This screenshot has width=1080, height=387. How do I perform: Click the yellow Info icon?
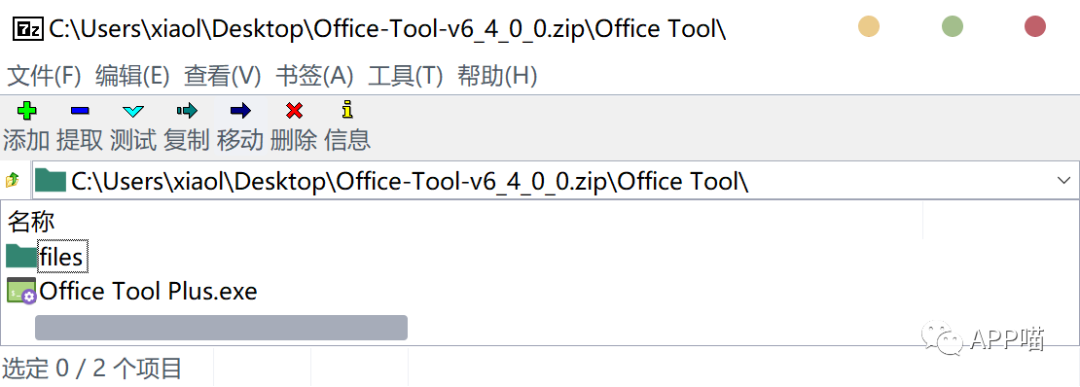pos(347,109)
